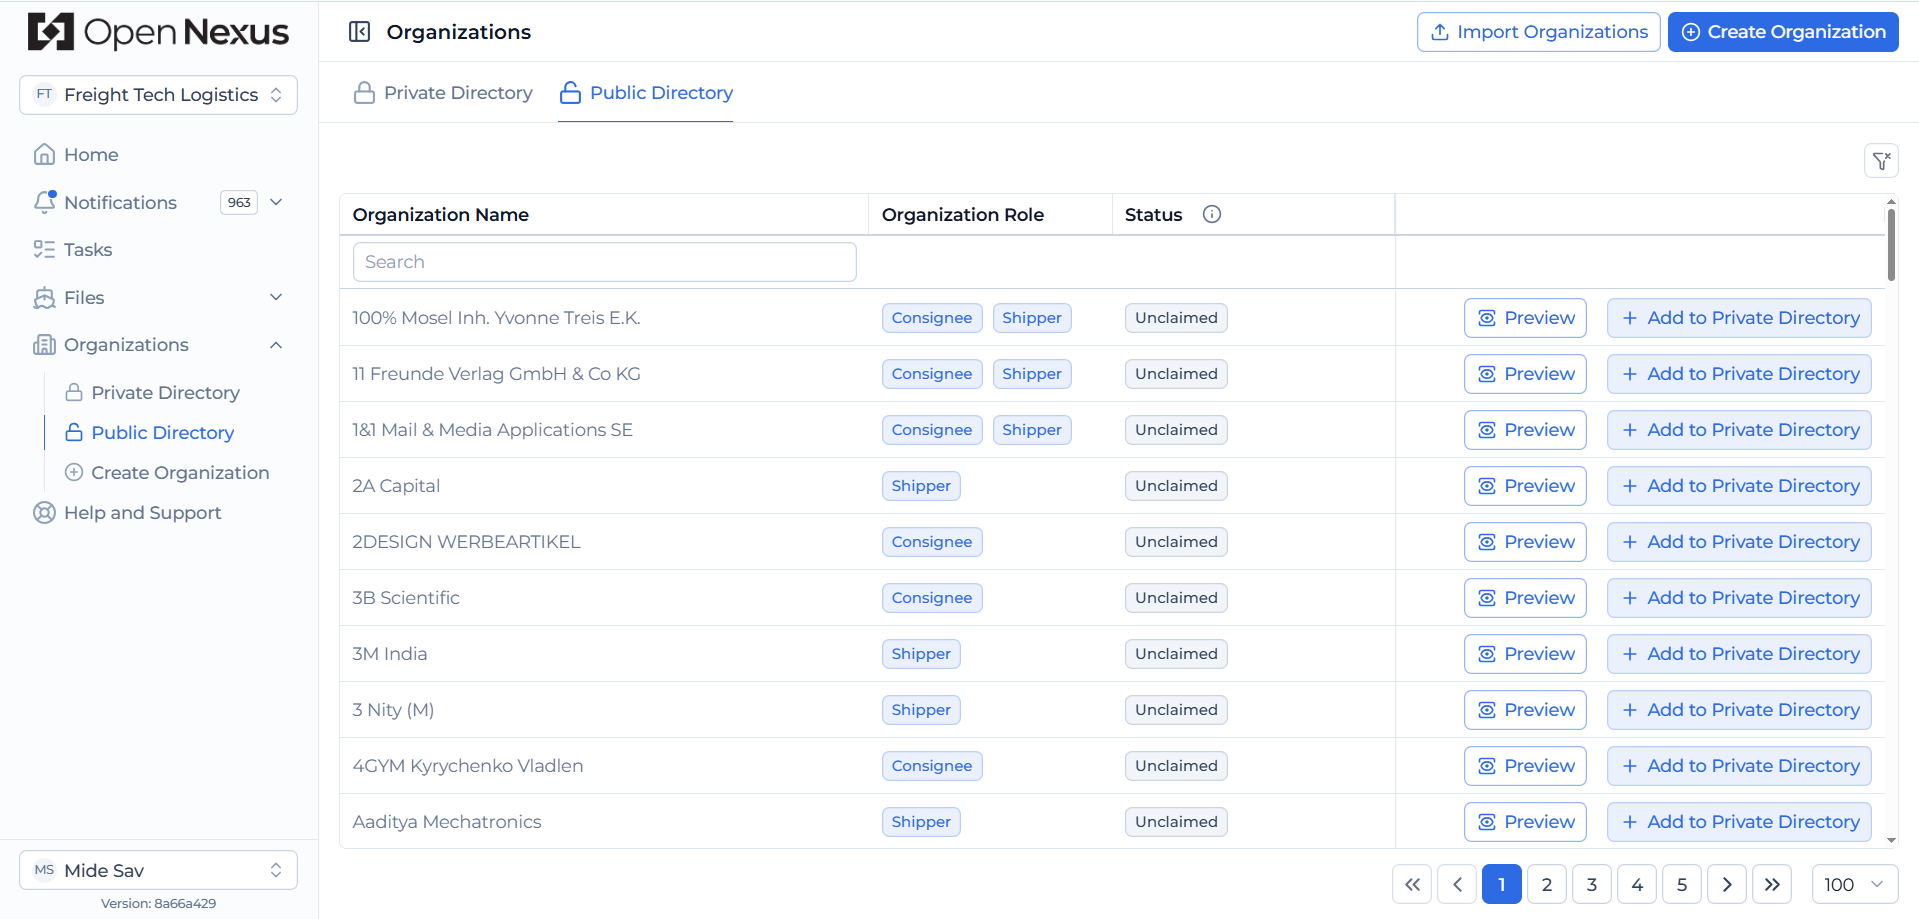Expand the Files menu chevron
Image resolution: width=1919 pixels, height=919 pixels.
[277, 297]
